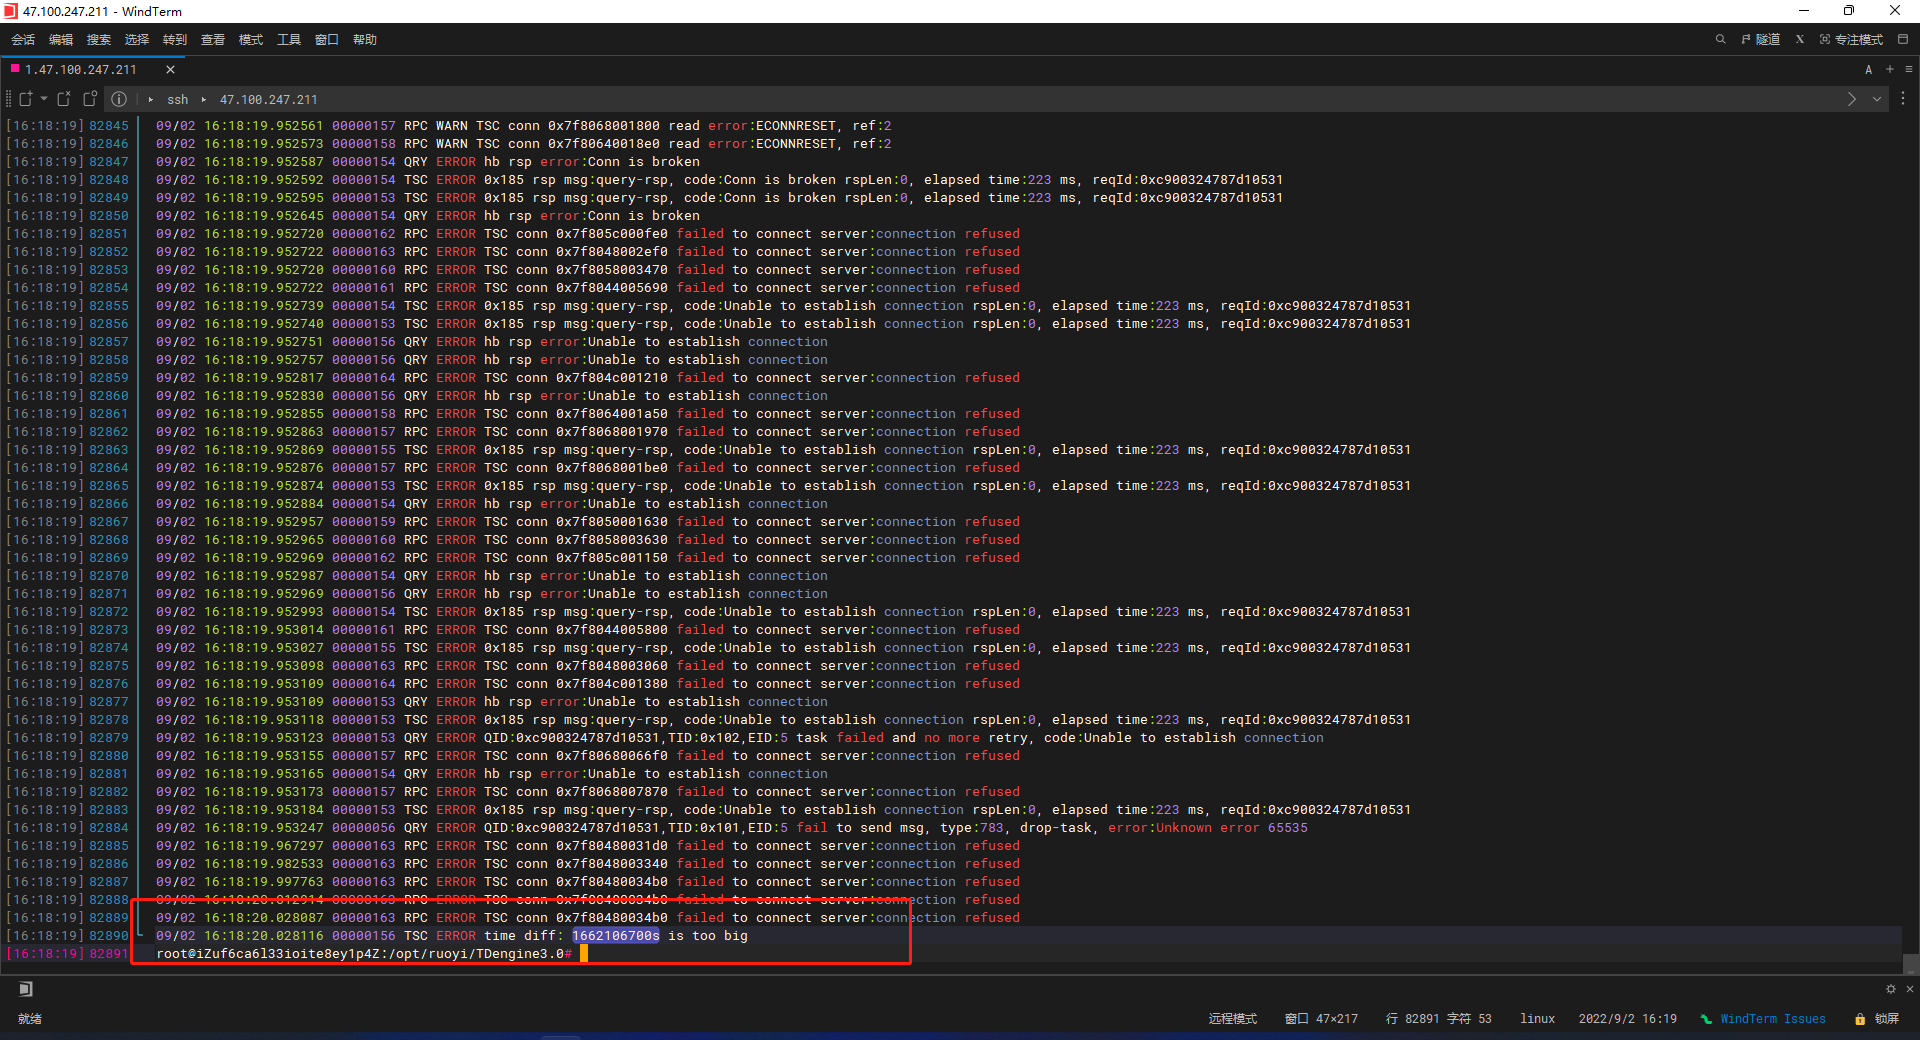Click the 就绪 (Ready) status text
Viewport: 1920px width, 1040px height.
(x=30, y=1019)
